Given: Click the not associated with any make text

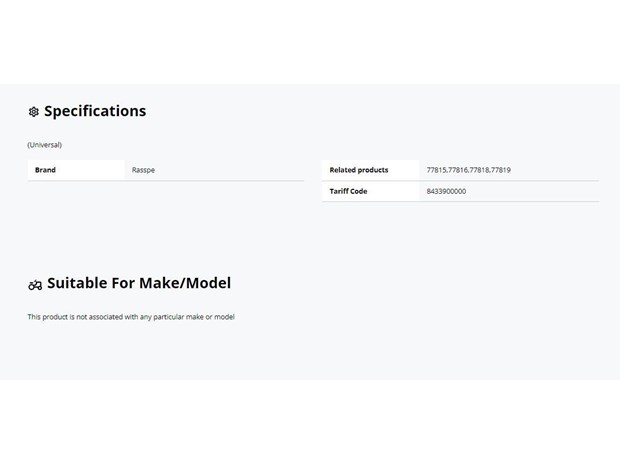Looking at the screenshot, I should [x=131, y=317].
